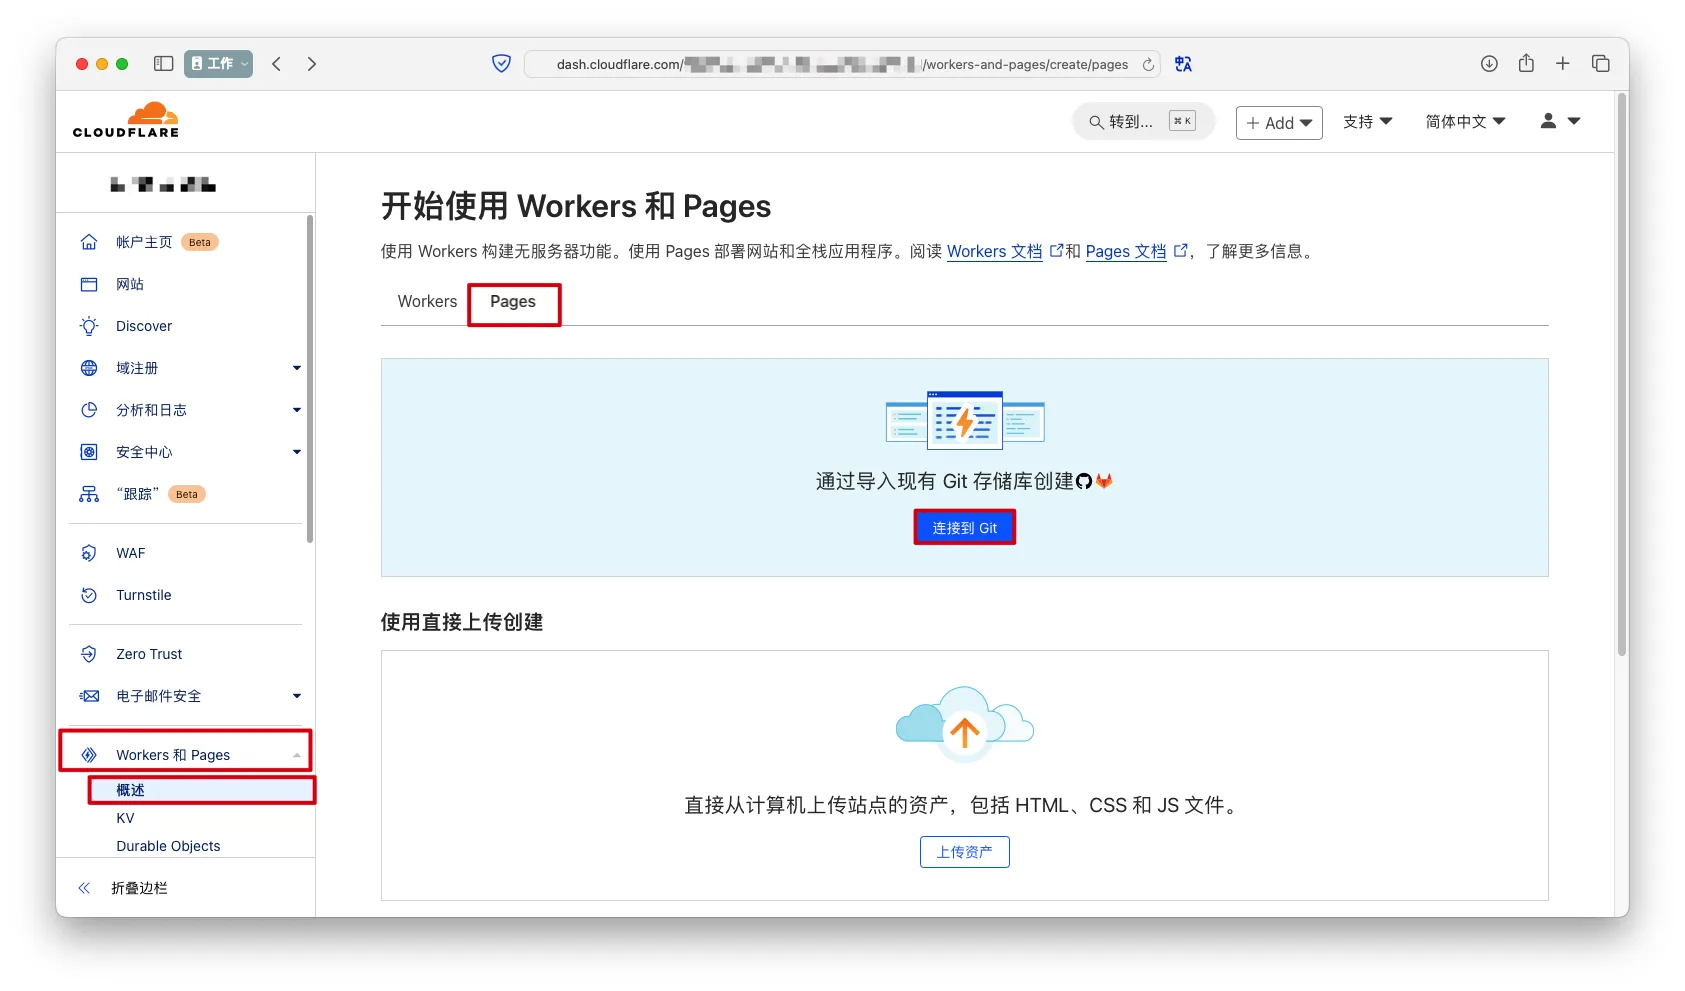Click the 域注册 globe icon
This screenshot has width=1685, height=991.
(x=89, y=368)
